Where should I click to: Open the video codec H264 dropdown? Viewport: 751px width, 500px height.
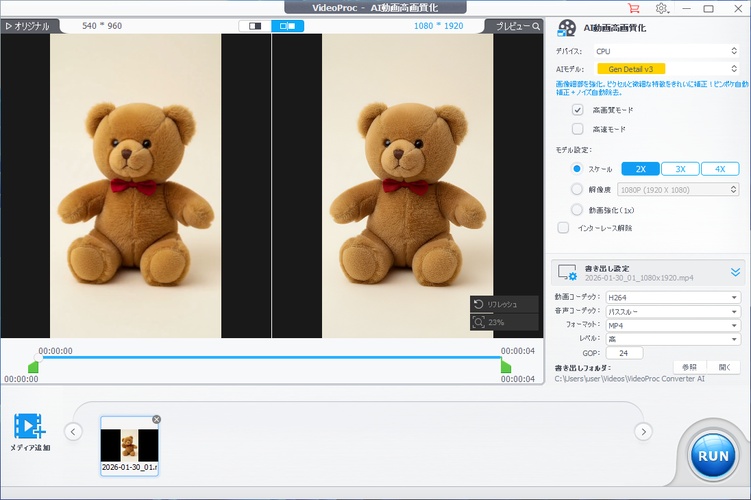(x=673, y=297)
